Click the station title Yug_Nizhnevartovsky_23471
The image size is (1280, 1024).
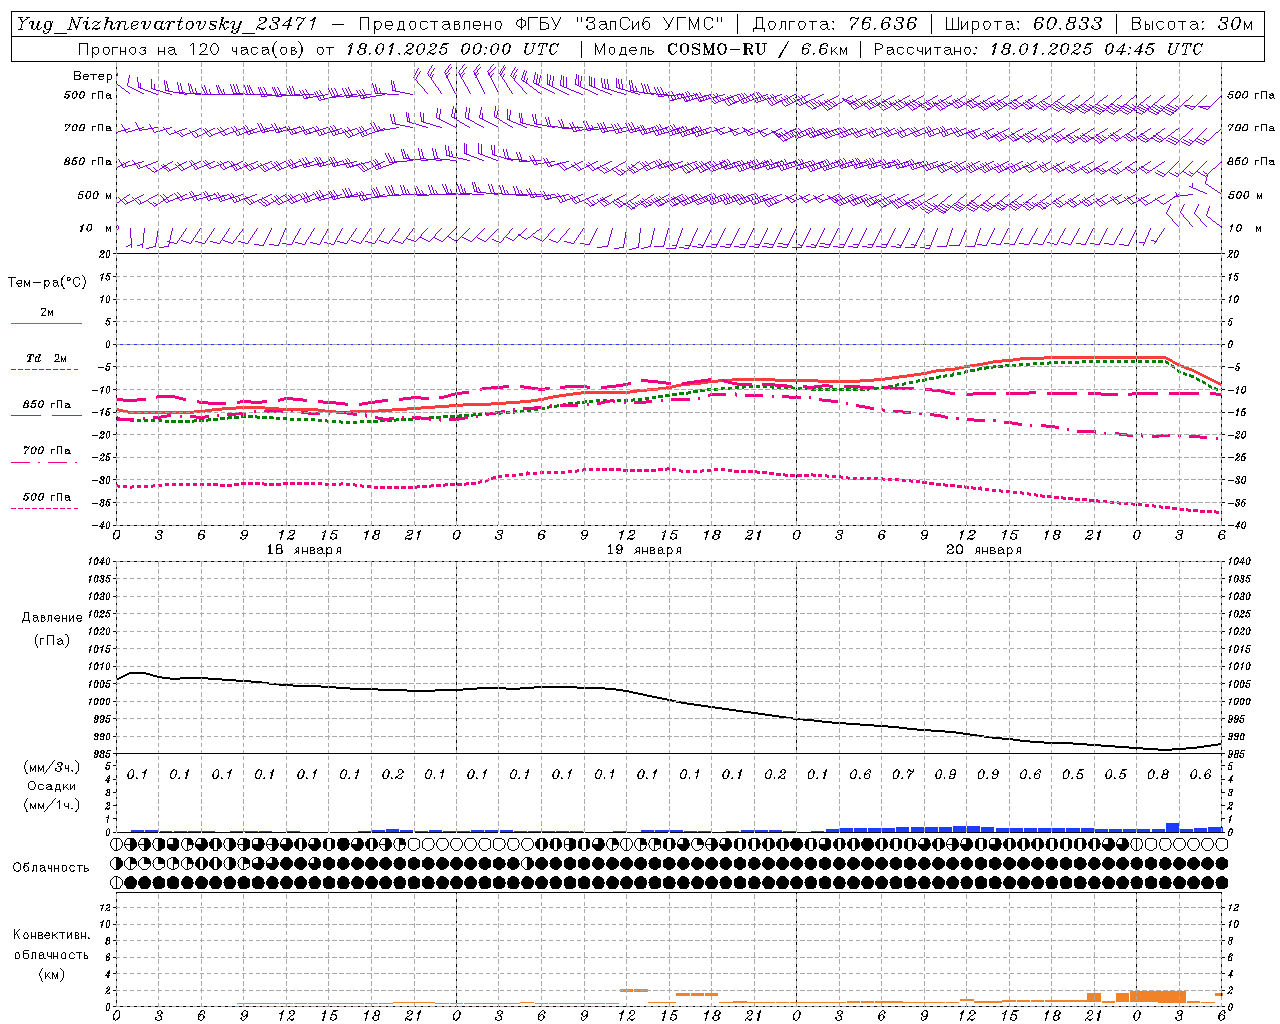coord(168,25)
